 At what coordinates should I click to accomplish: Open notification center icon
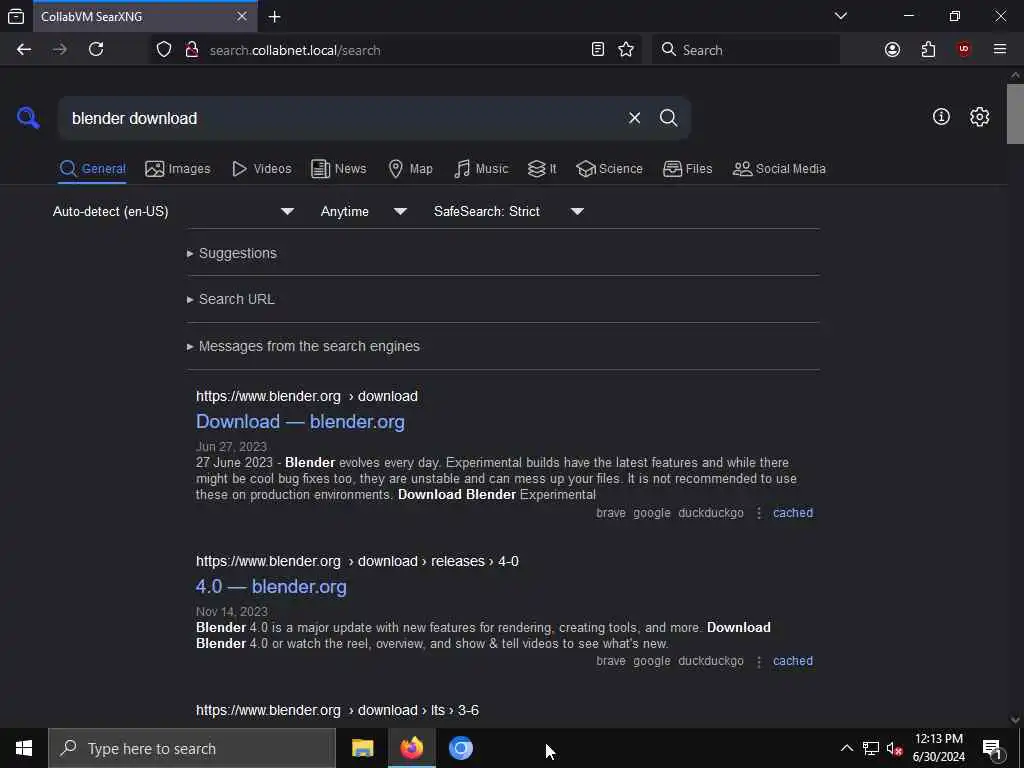point(992,748)
